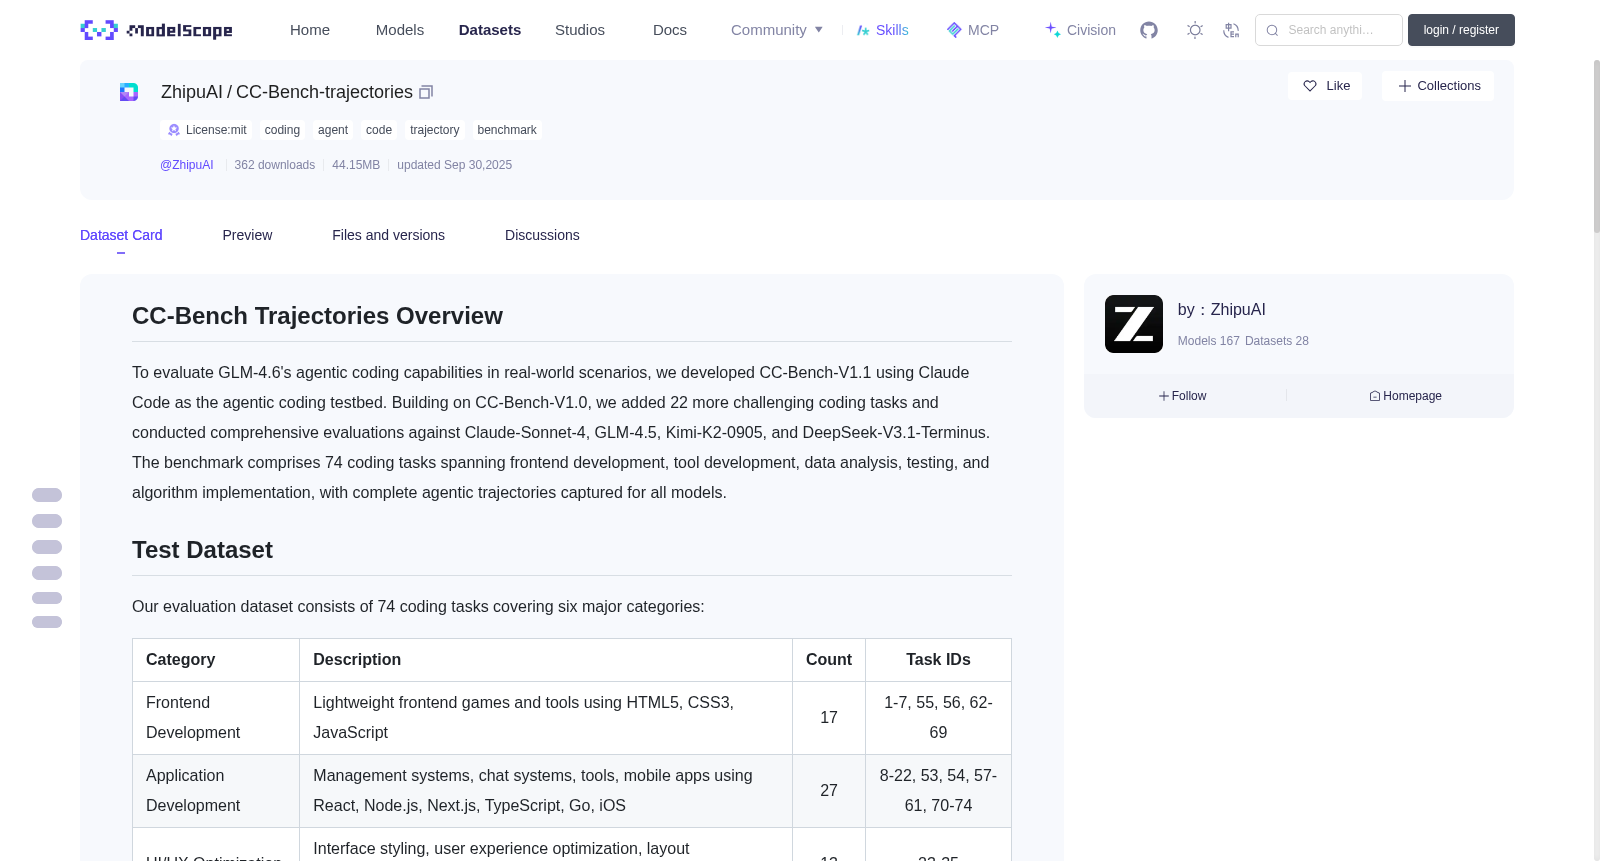Image resolution: width=1600 pixels, height=861 pixels.
Task: Click the magnifier icon in the search box
Action: point(1272,30)
